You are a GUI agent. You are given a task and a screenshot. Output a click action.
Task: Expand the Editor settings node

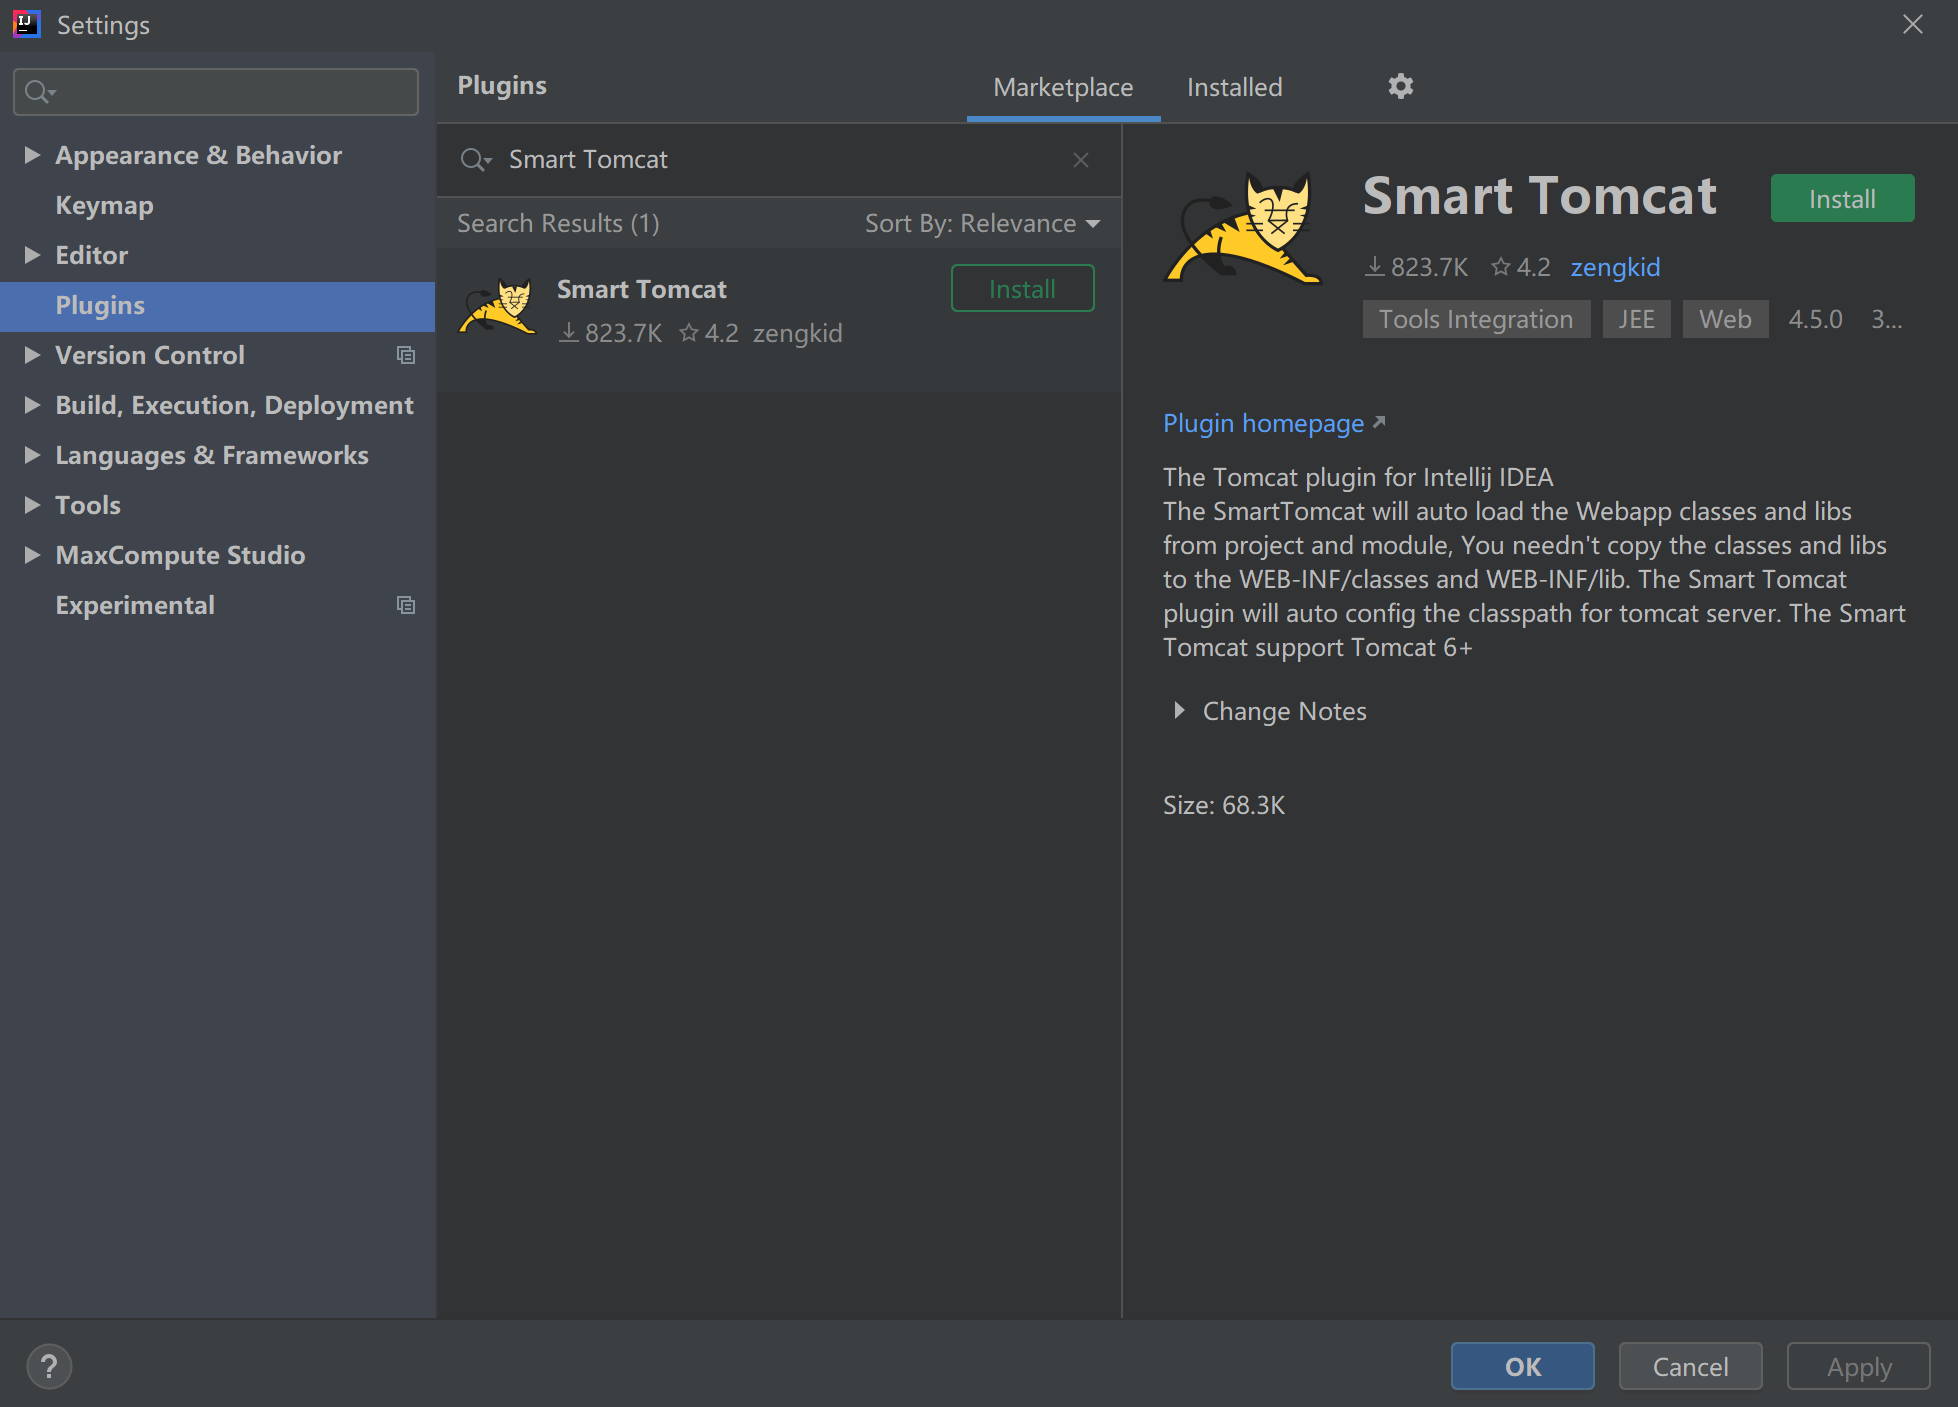(x=32, y=255)
